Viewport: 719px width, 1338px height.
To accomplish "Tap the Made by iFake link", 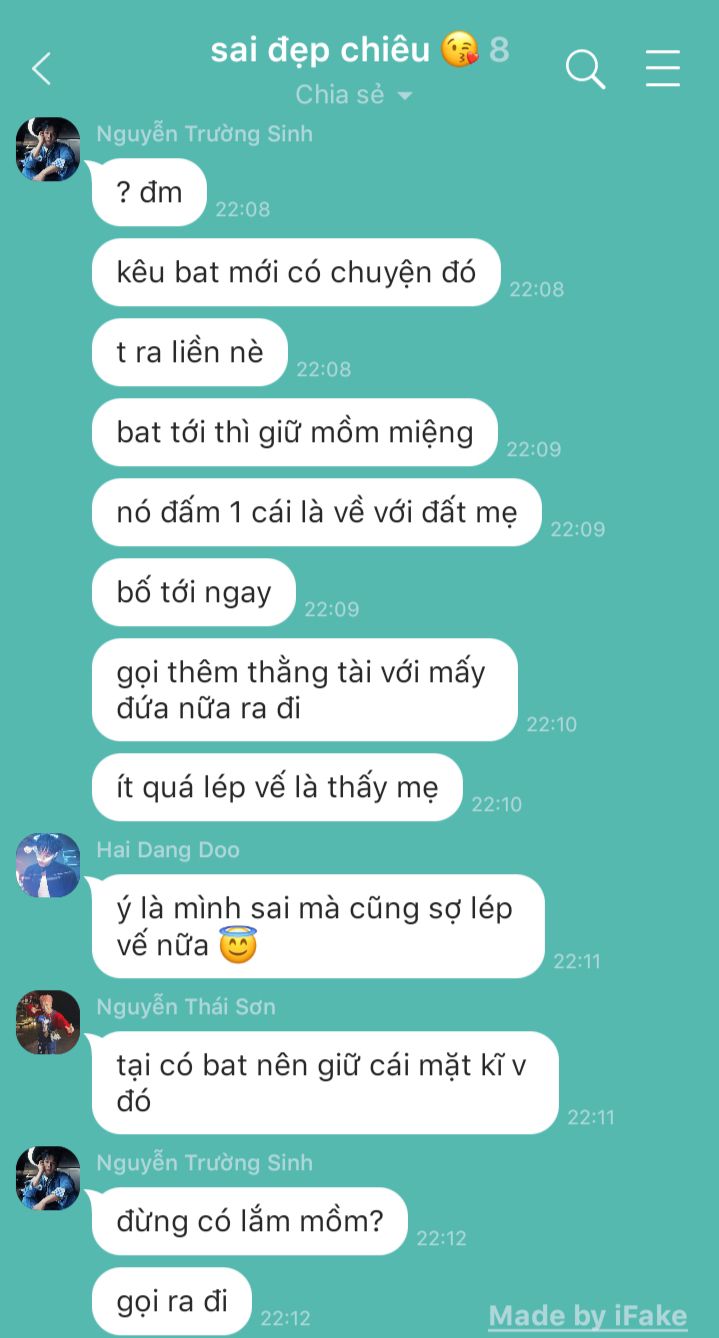I will point(588,1315).
